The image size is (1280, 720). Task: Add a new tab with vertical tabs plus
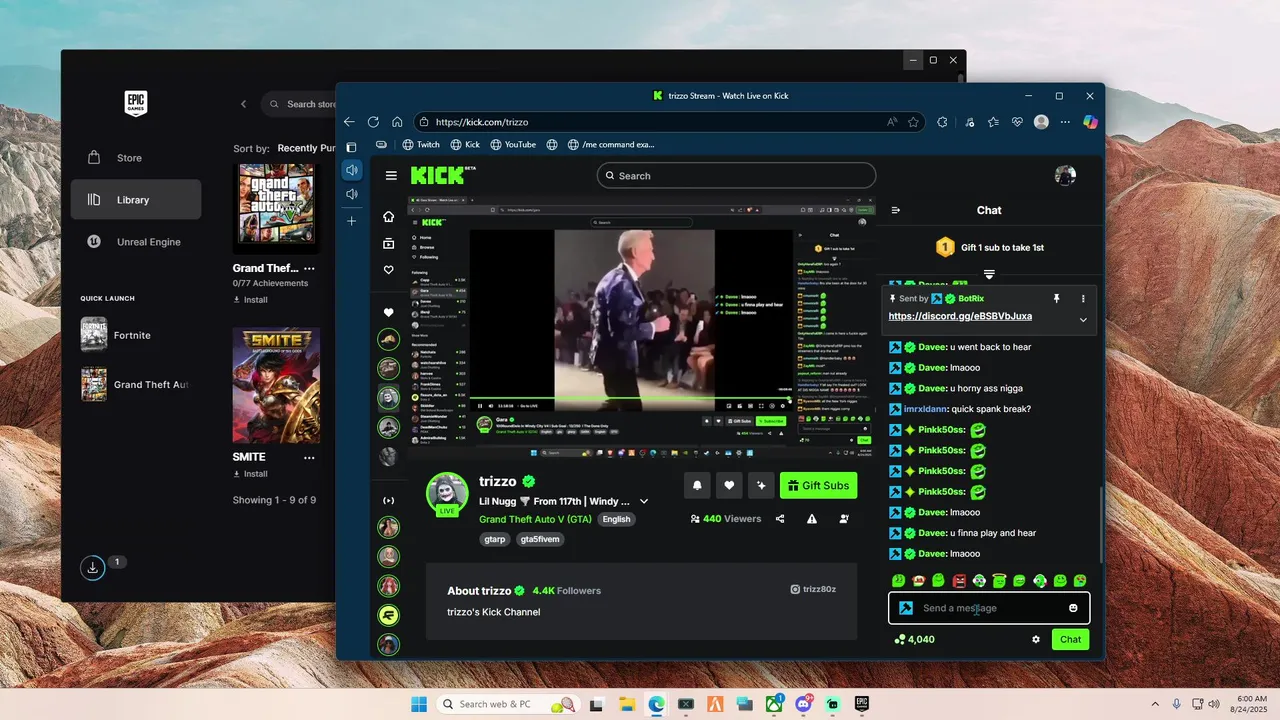(351, 221)
